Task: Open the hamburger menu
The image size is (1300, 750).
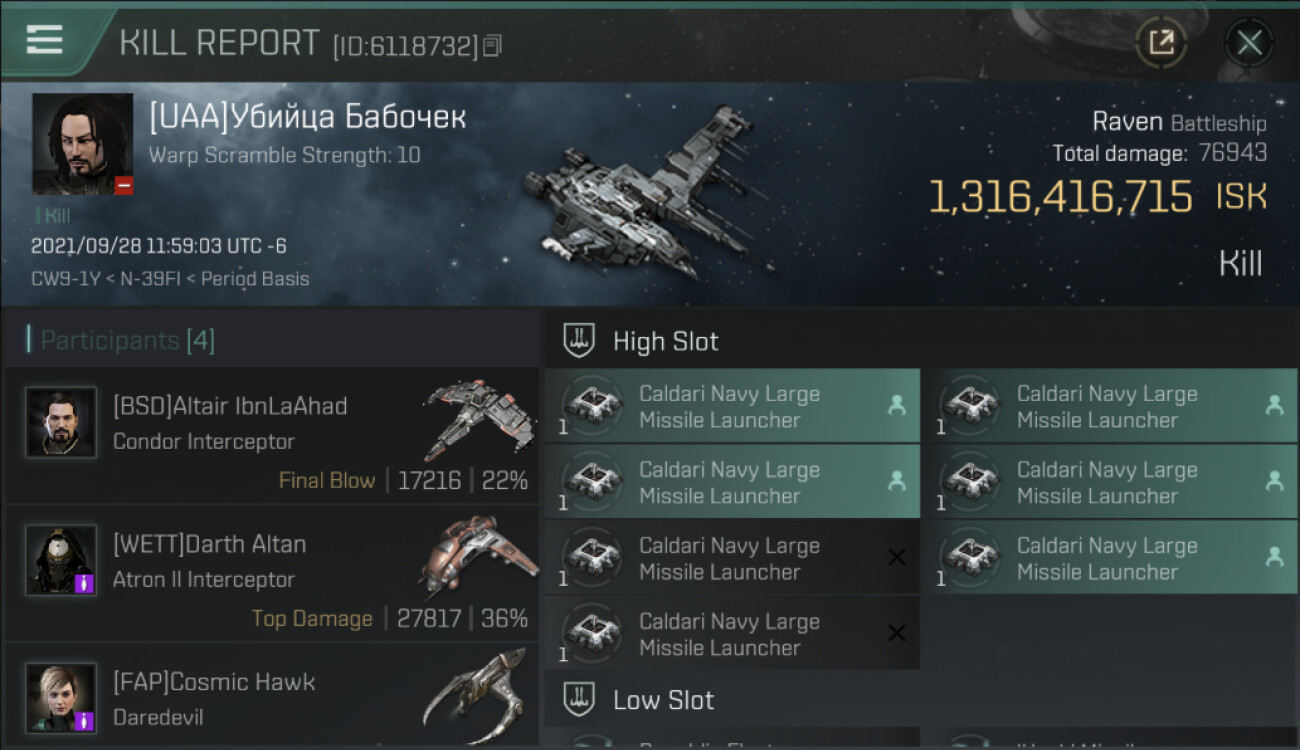Action: (44, 40)
